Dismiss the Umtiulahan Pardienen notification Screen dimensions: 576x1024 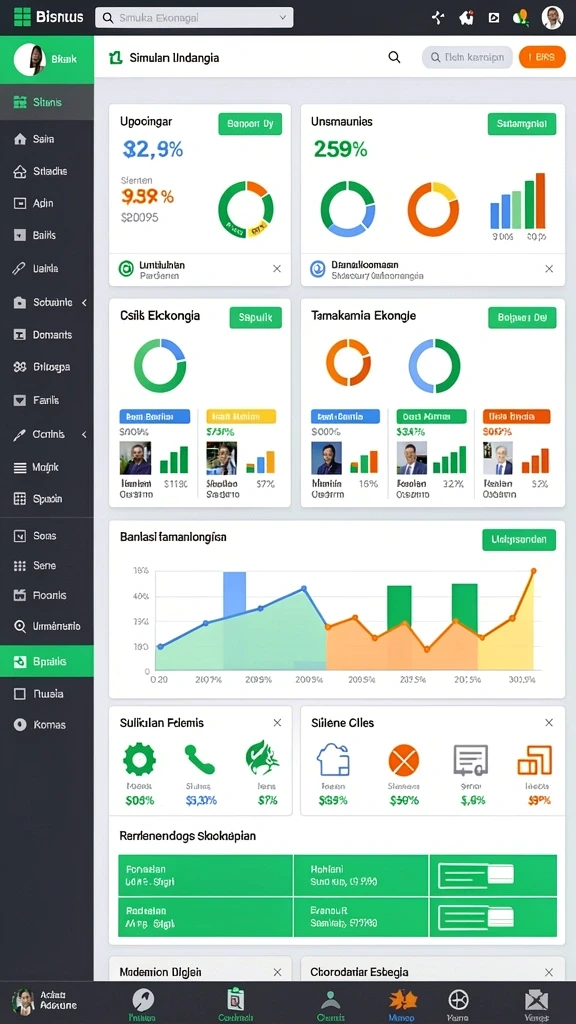tap(277, 268)
